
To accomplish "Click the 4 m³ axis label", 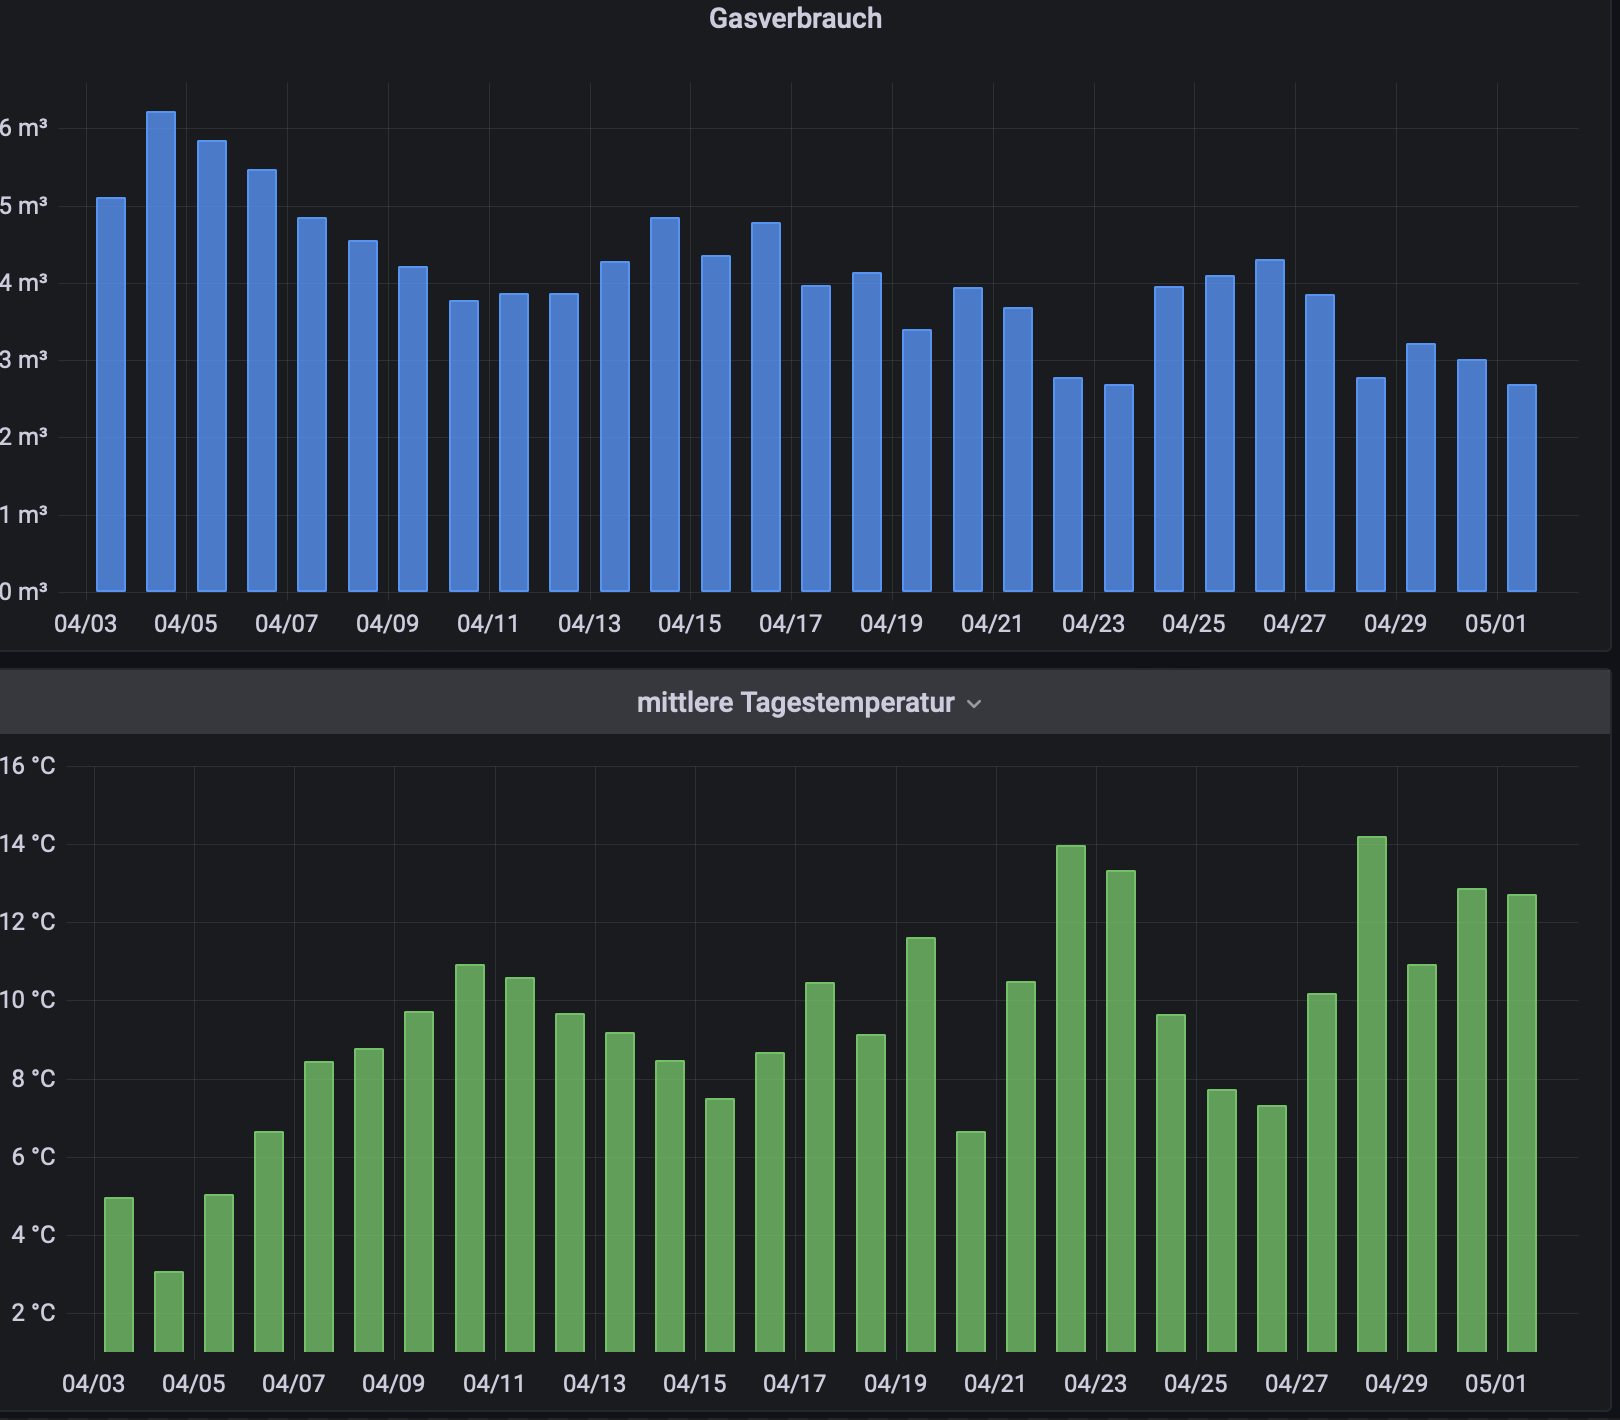I will pos(24,283).
